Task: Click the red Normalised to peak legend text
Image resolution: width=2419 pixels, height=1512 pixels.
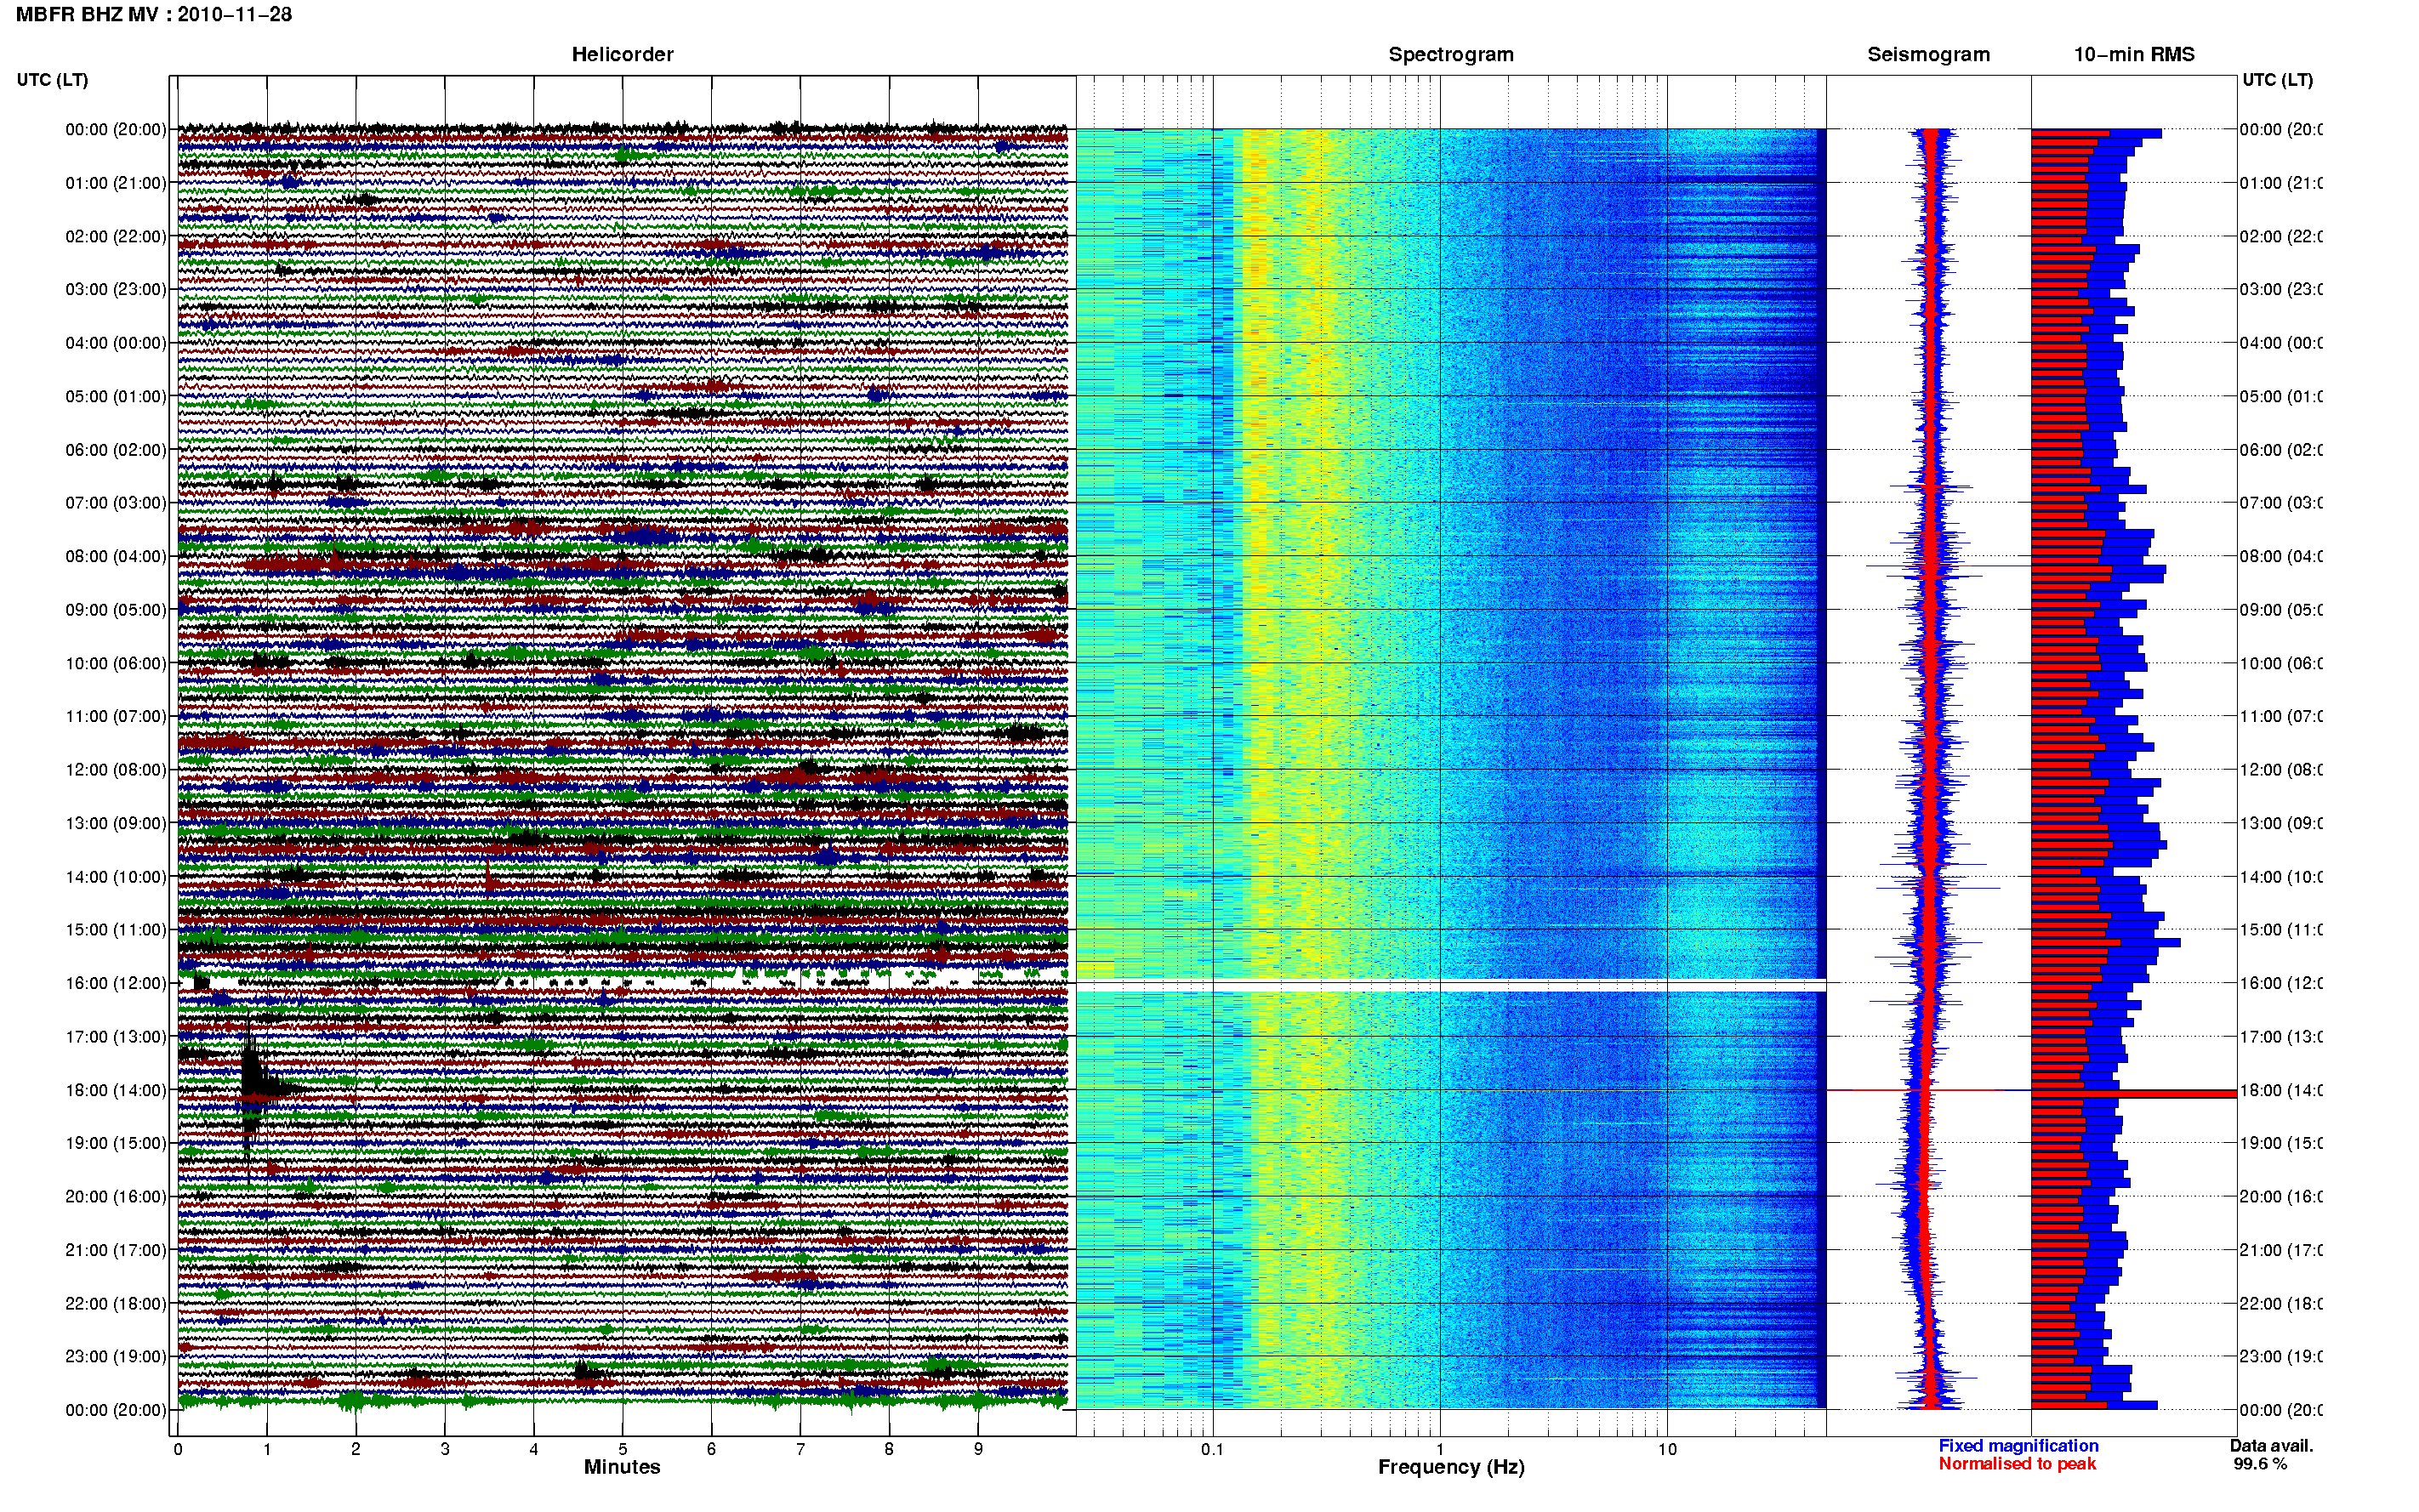Action: pyautogui.click(x=2017, y=1464)
